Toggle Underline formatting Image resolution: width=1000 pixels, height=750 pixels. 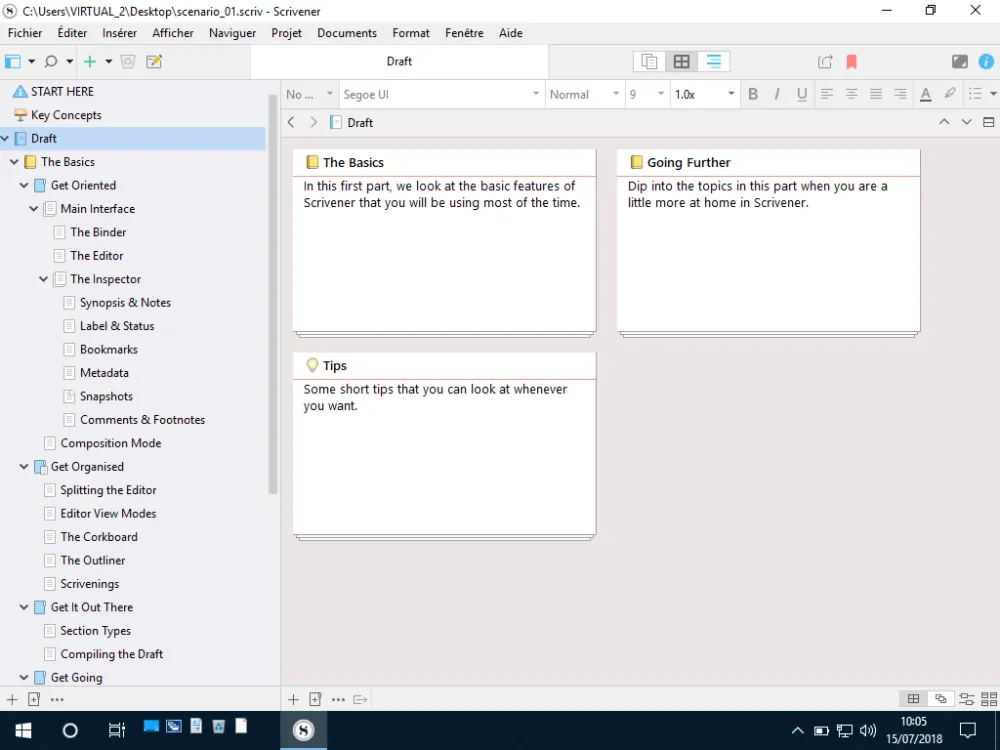tap(802, 94)
